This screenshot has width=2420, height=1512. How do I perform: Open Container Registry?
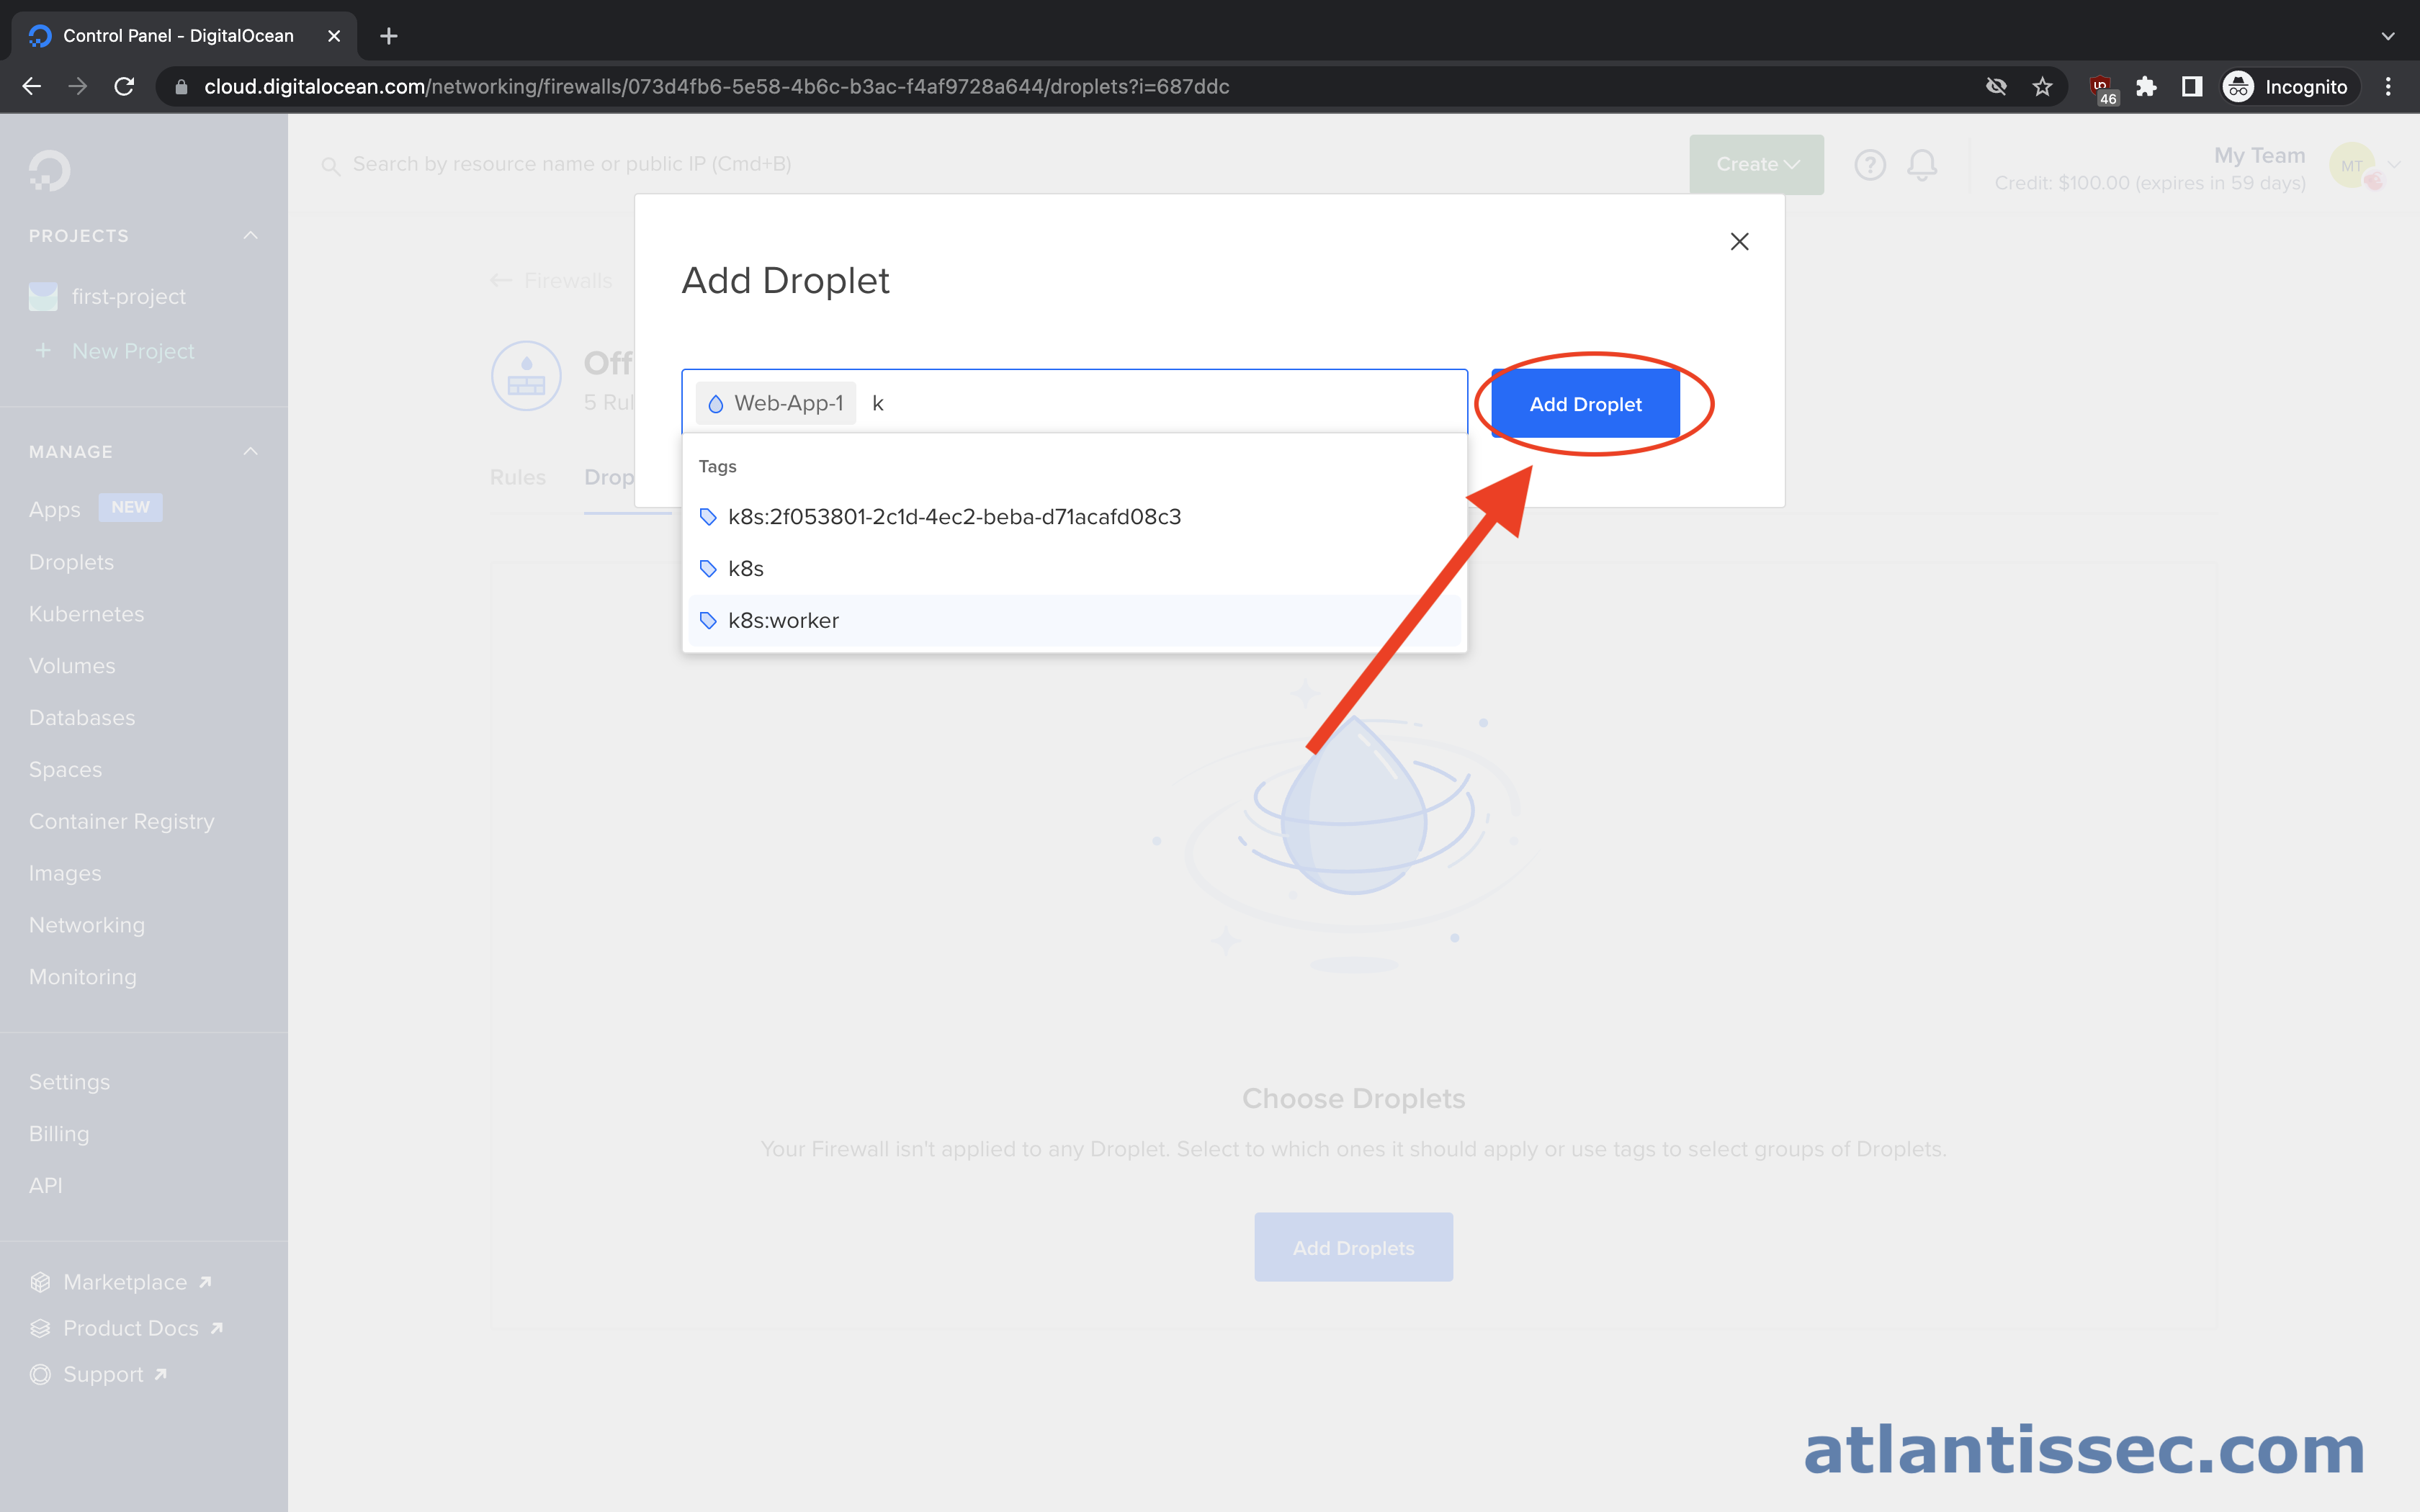(121, 821)
